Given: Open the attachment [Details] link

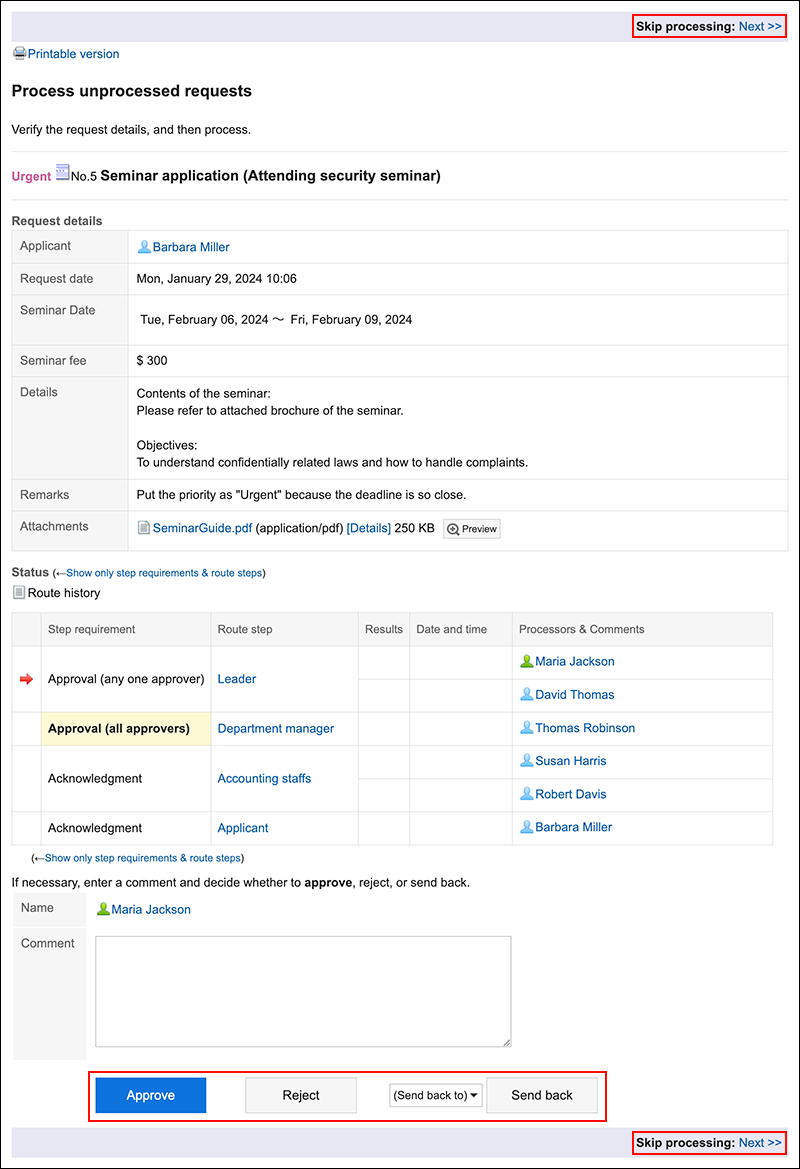Looking at the screenshot, I should tap(368, 528).
